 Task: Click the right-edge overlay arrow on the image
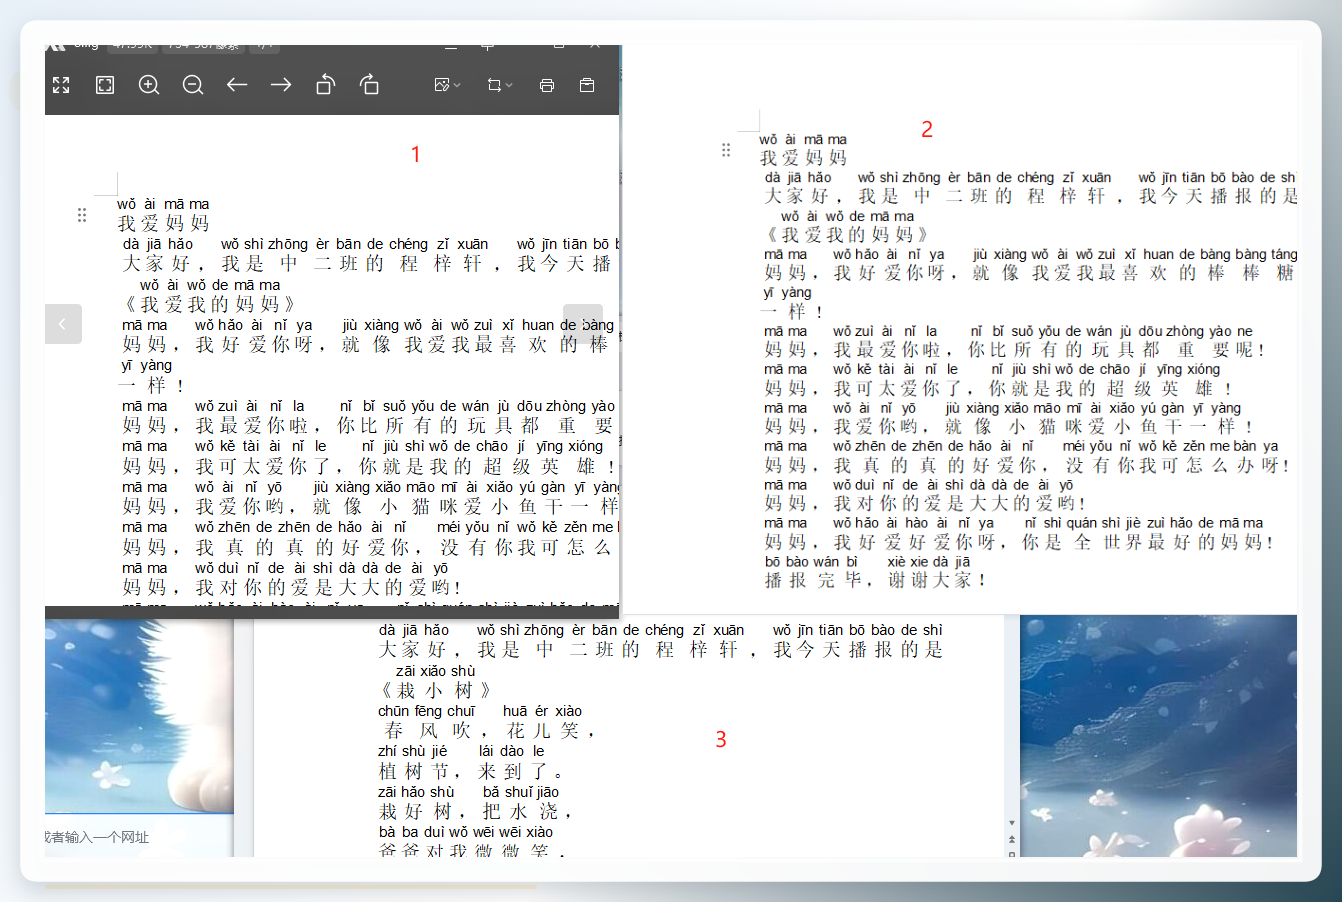pos(583,324)
